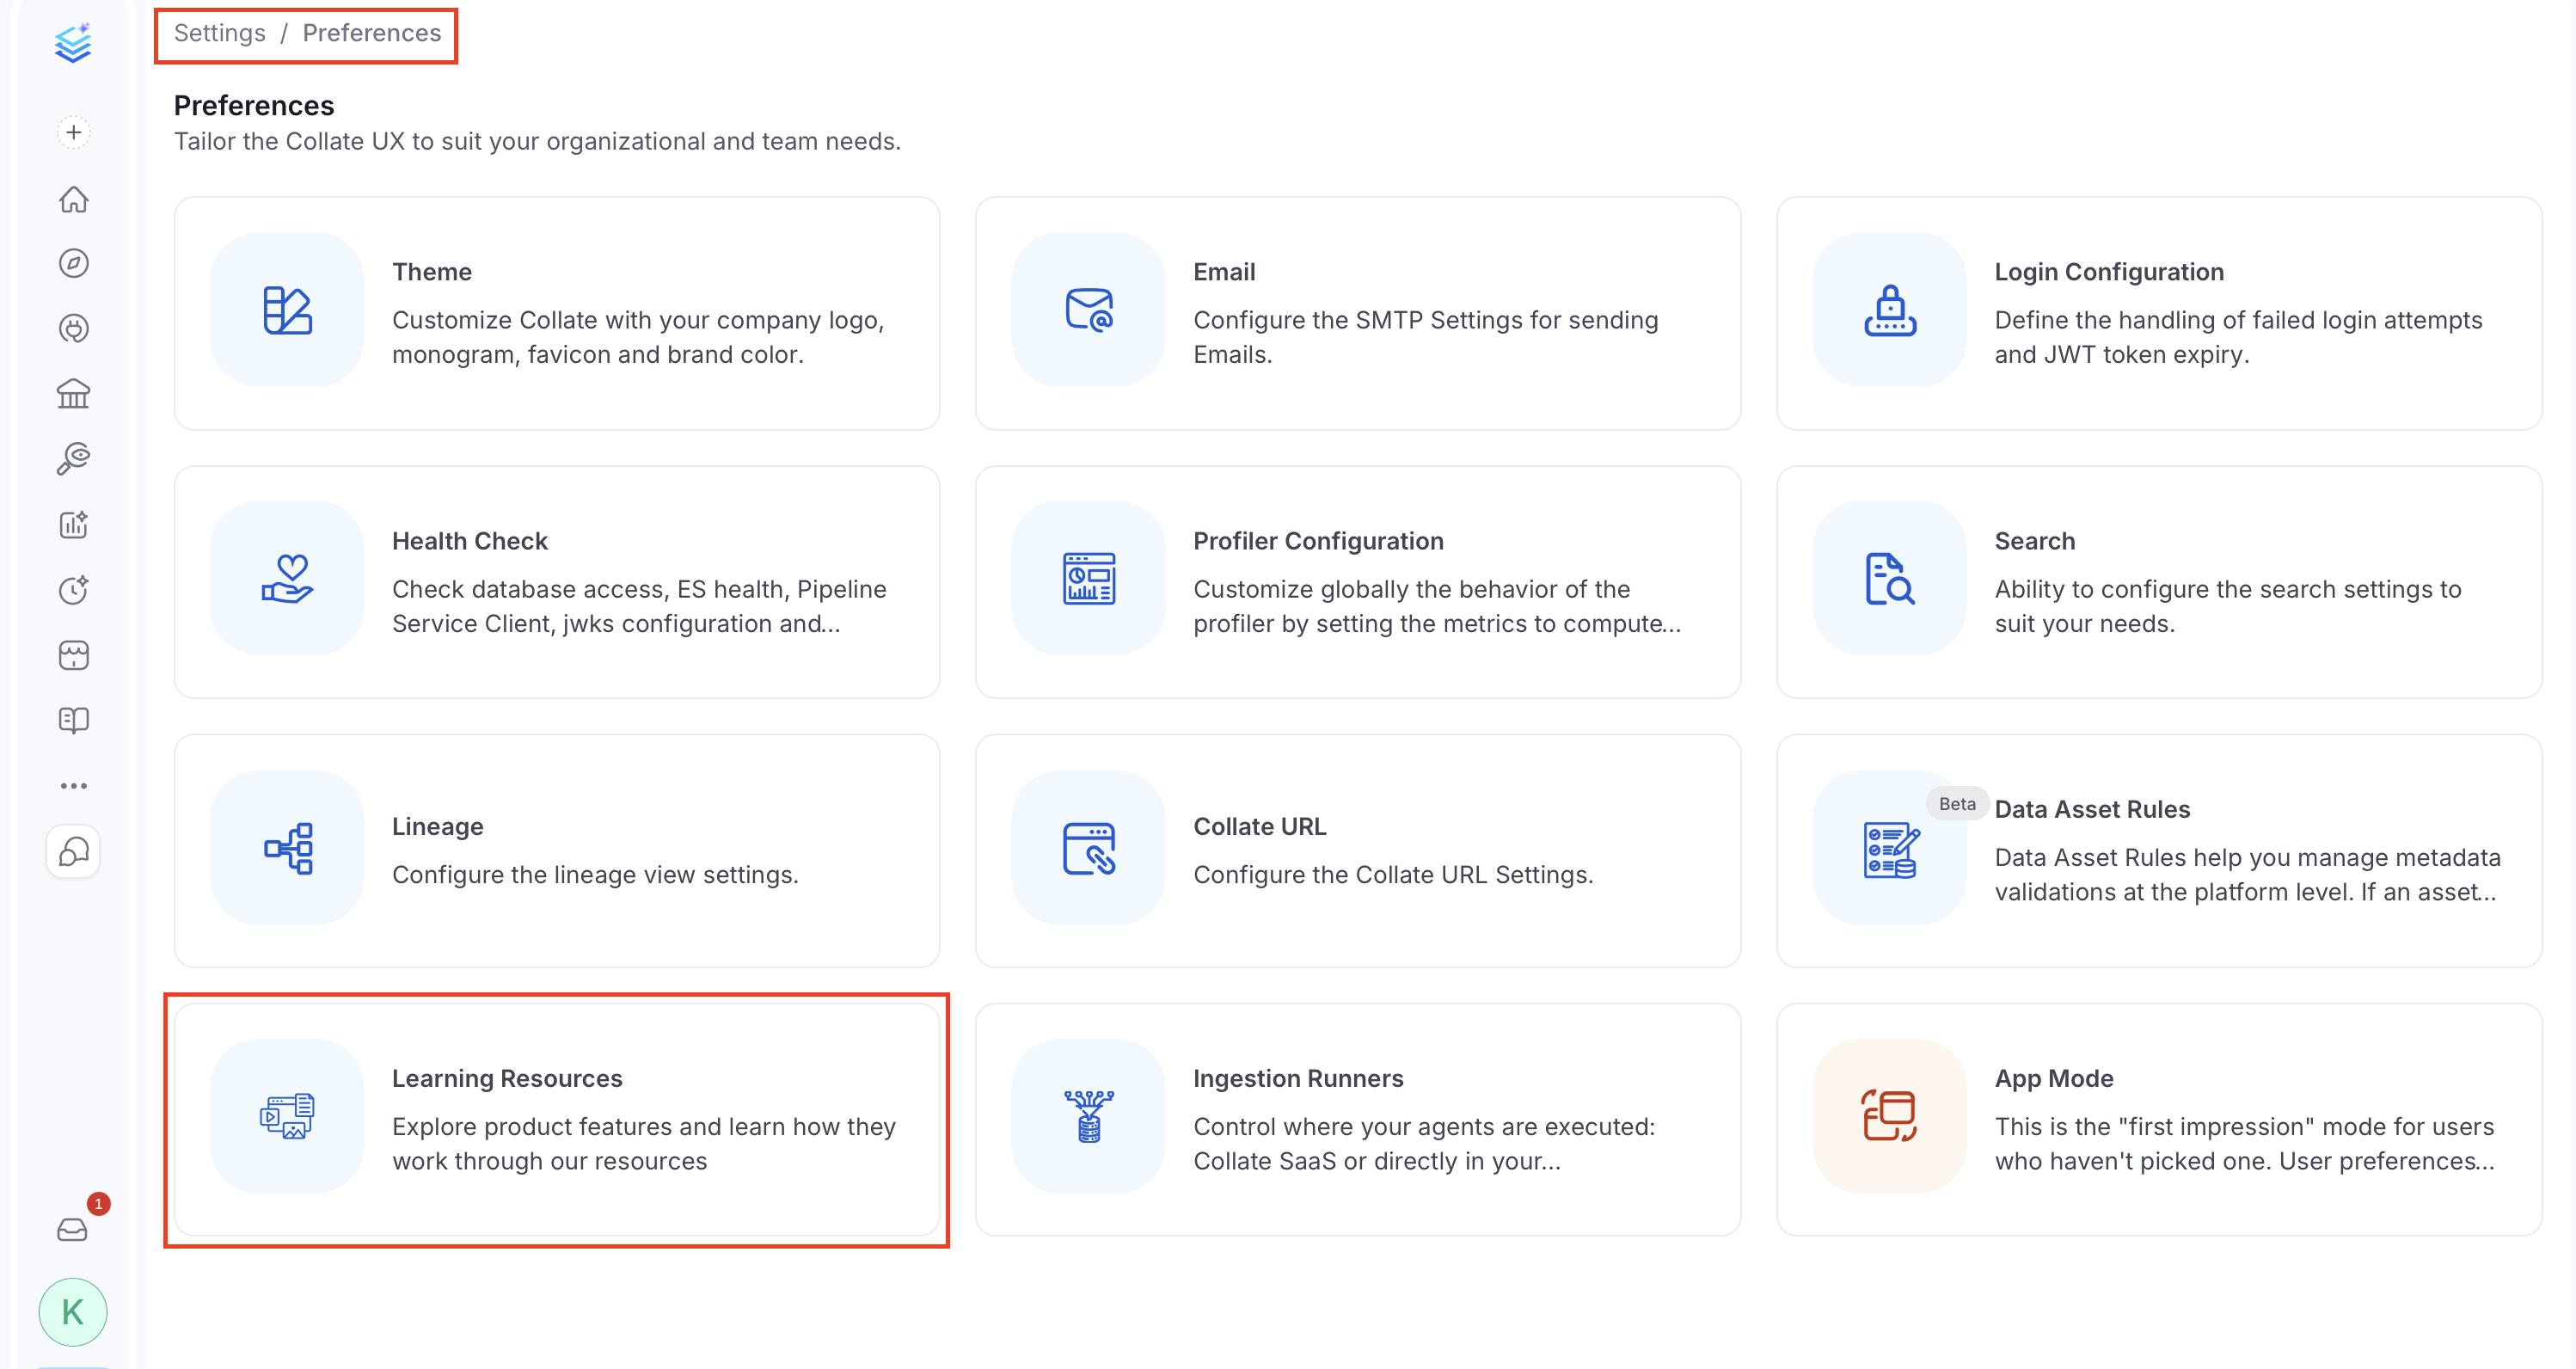Click the Login Configuration padlock icon
This screenshot has height=1369, width=2576.
point(1889,310)
